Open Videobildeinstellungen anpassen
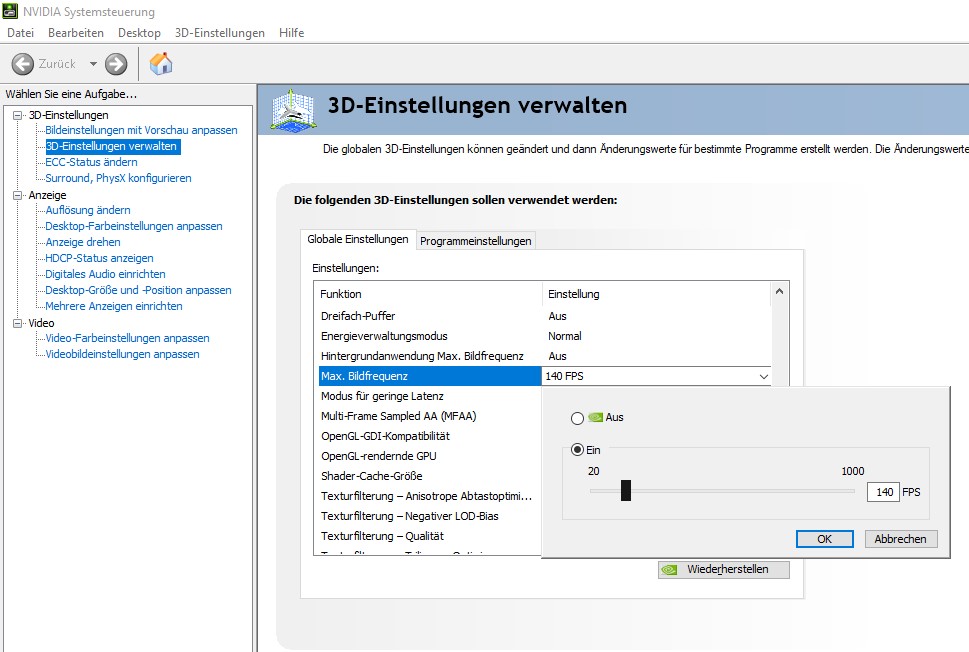This screenshot has height=652, width=969. (122, 355)
